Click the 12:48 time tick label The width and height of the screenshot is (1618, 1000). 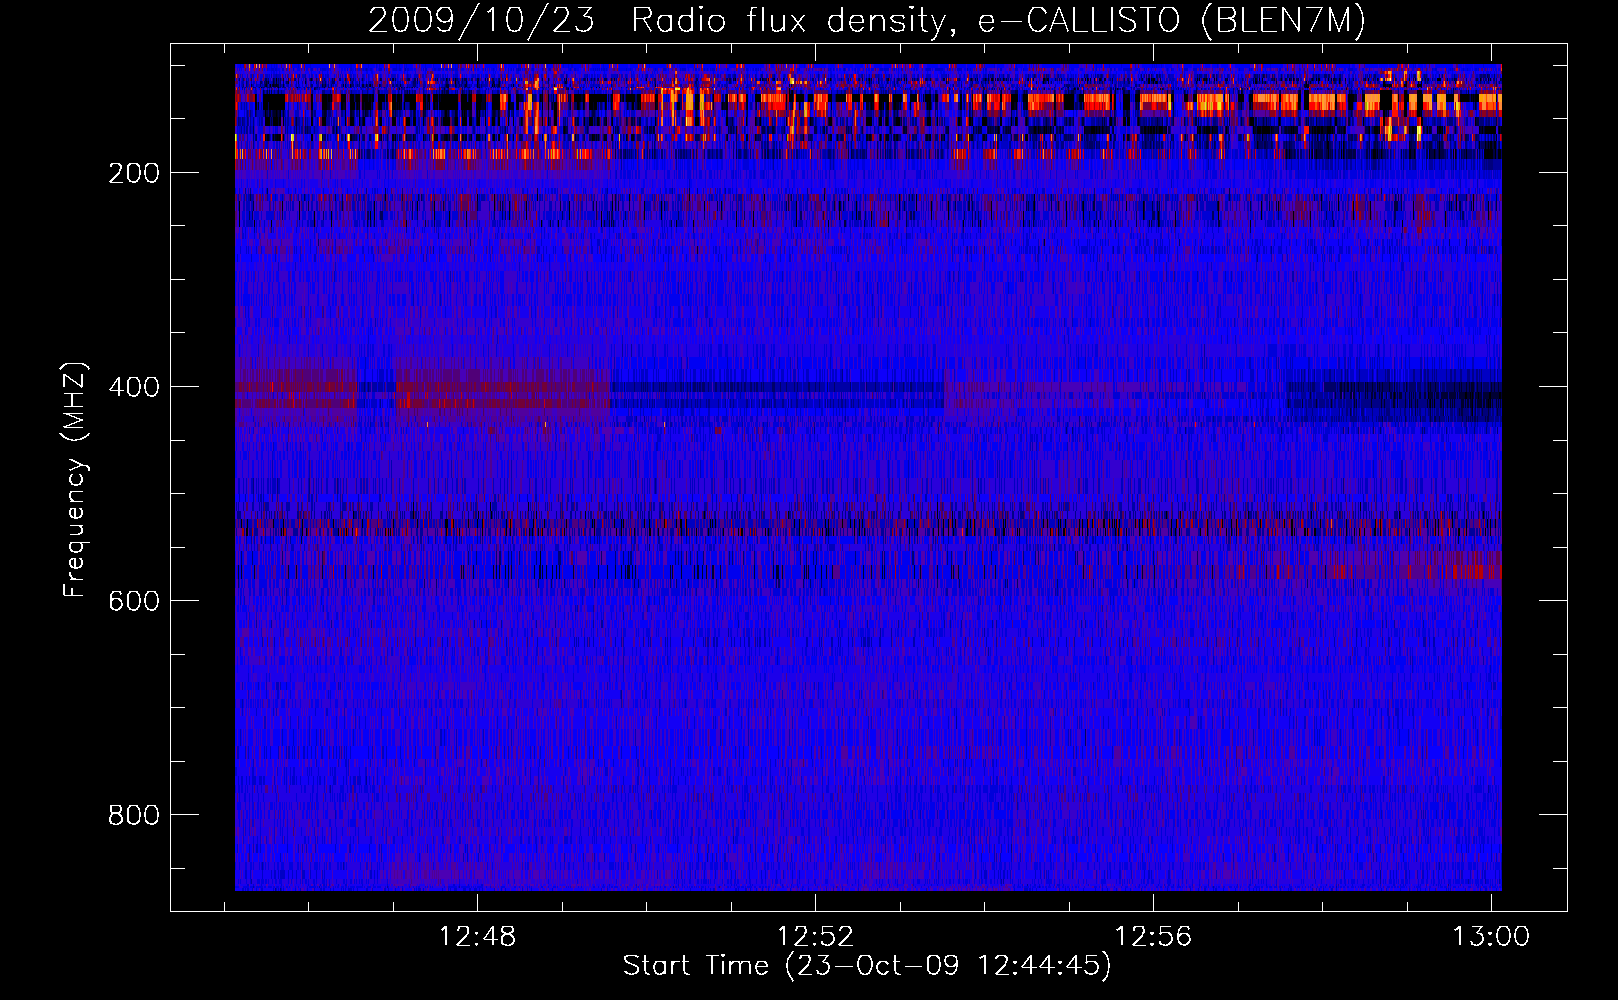(x=477, y=937)
